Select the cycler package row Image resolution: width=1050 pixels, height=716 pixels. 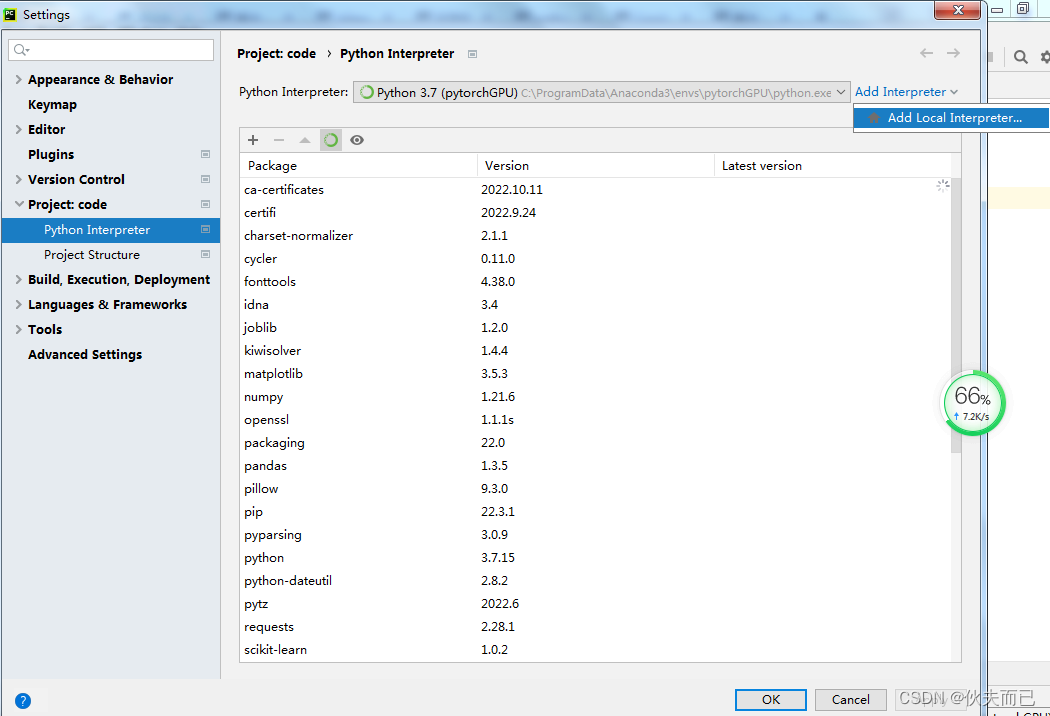click(595, 259)
